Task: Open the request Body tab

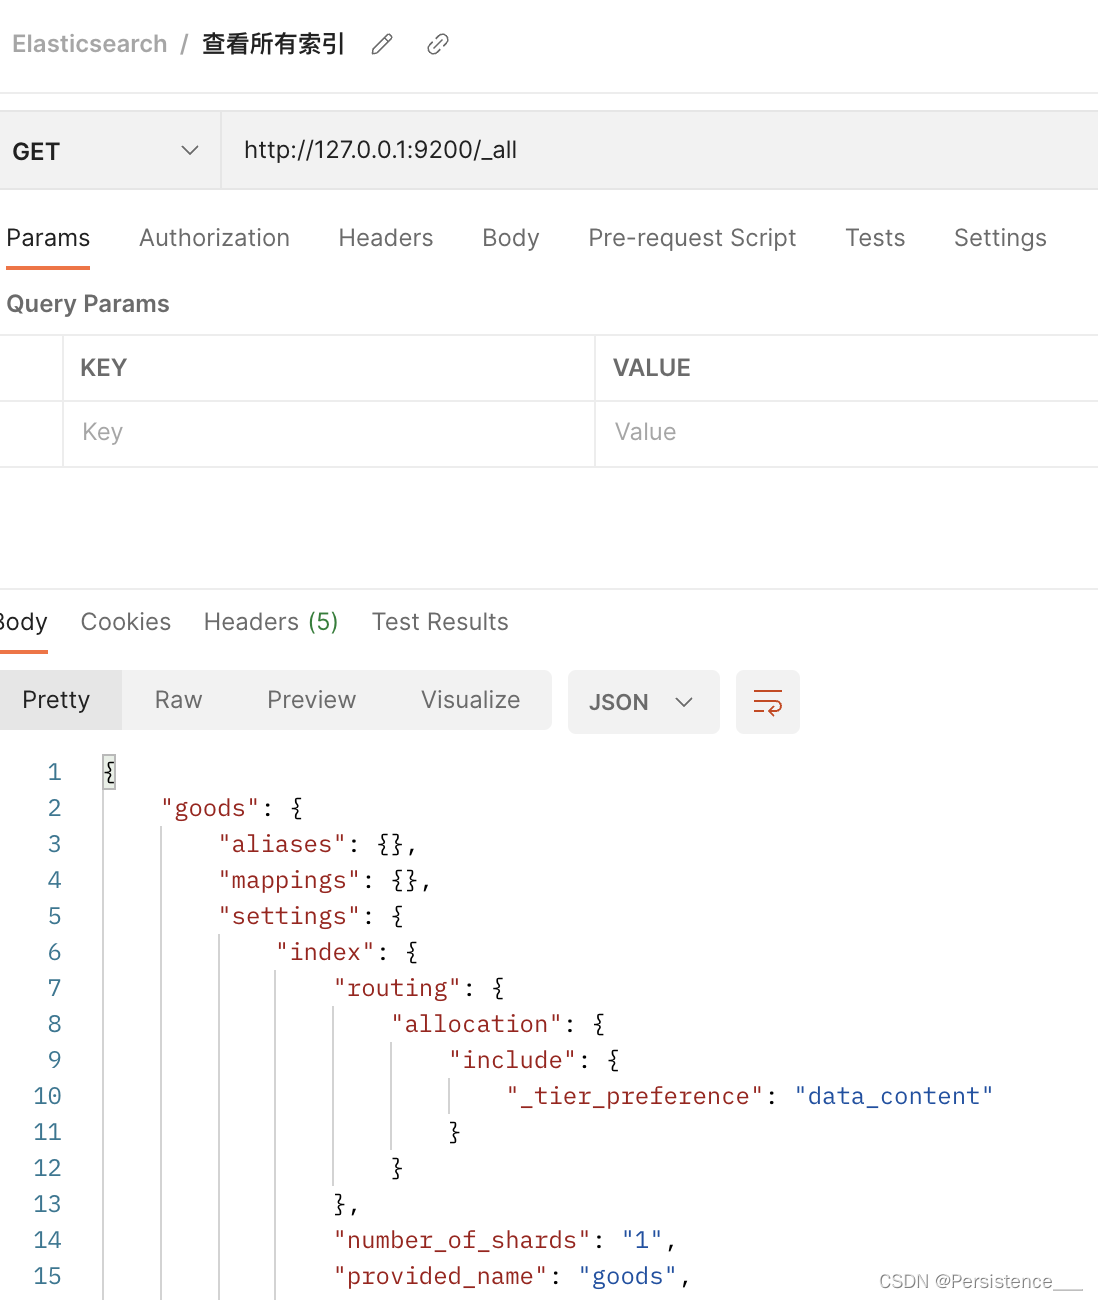Action: [x=510, y=238]
